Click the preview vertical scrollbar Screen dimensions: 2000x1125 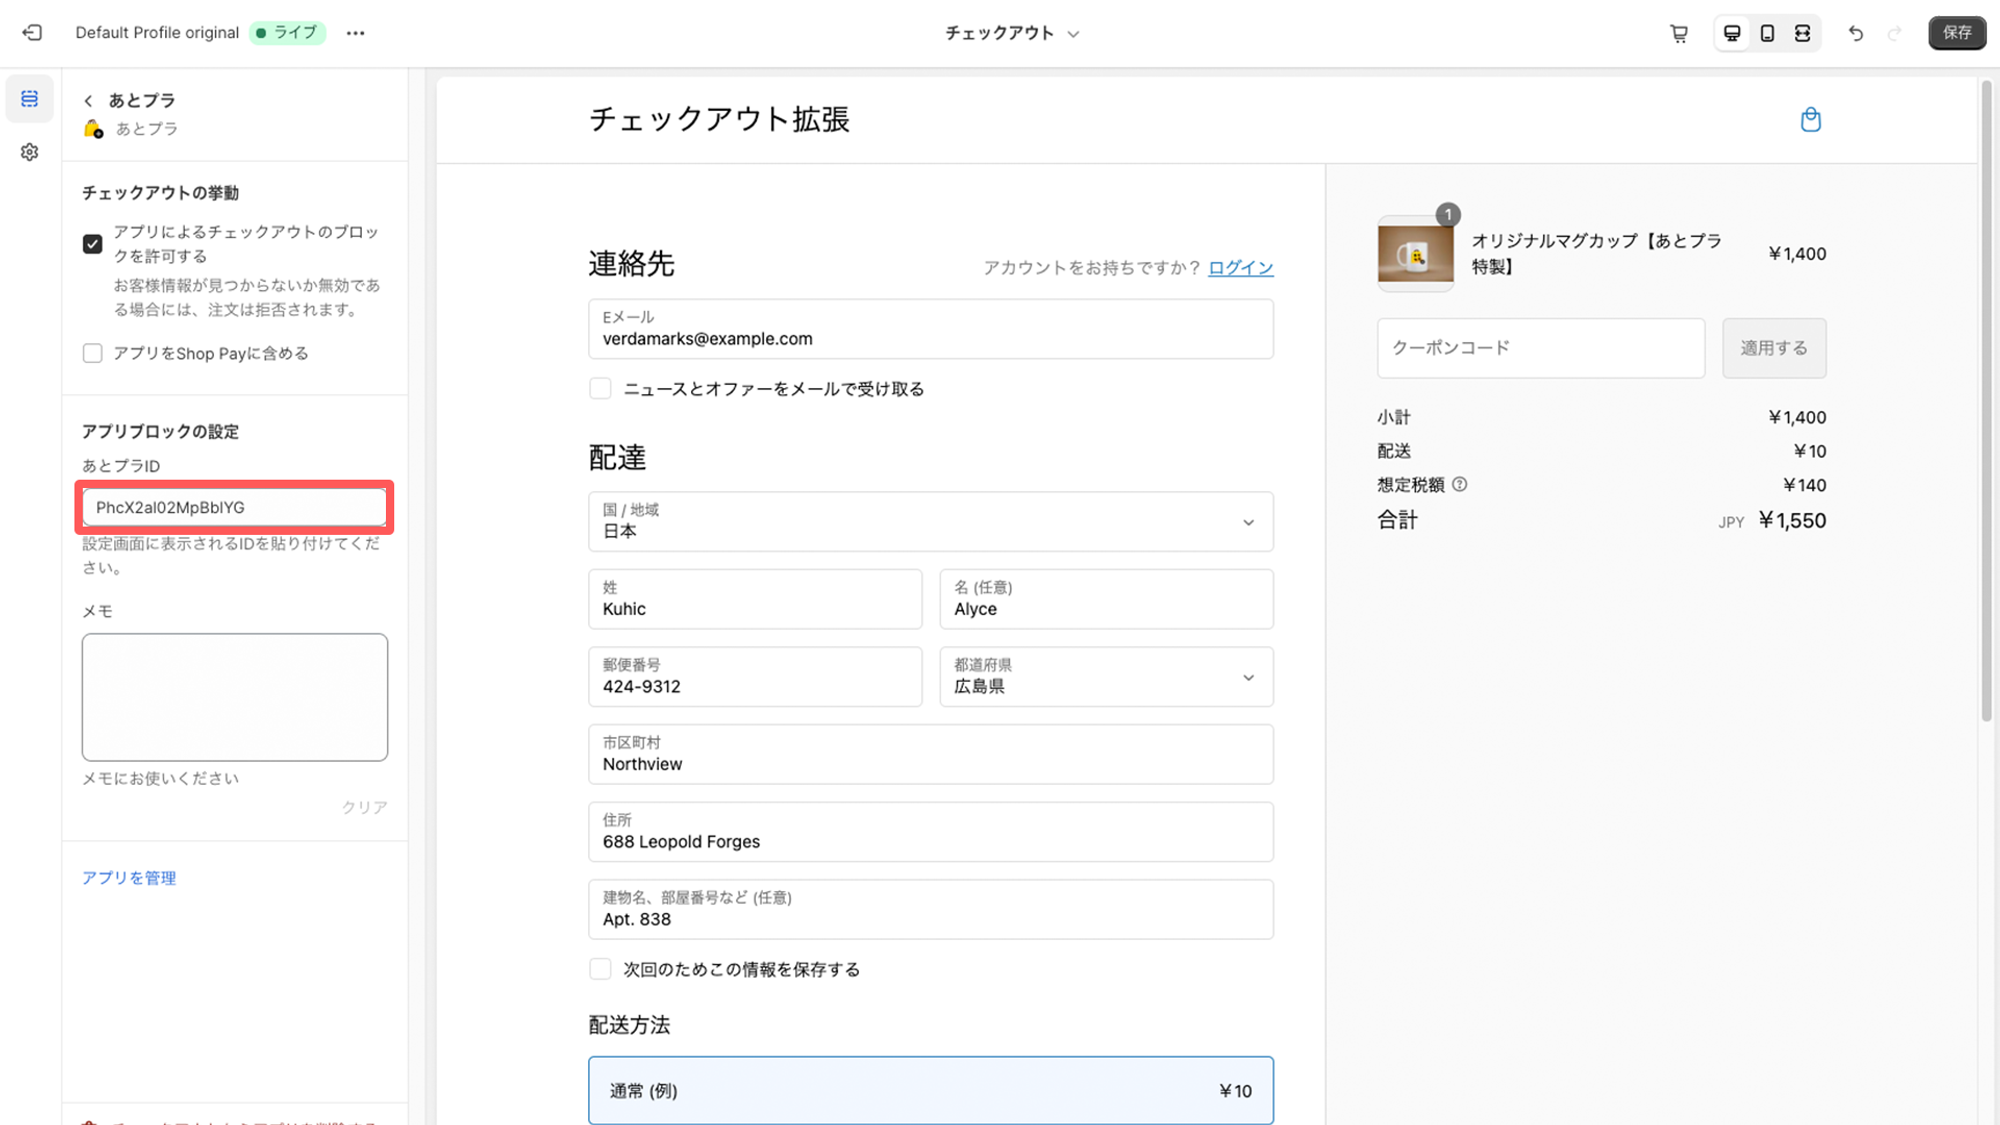1986,400
